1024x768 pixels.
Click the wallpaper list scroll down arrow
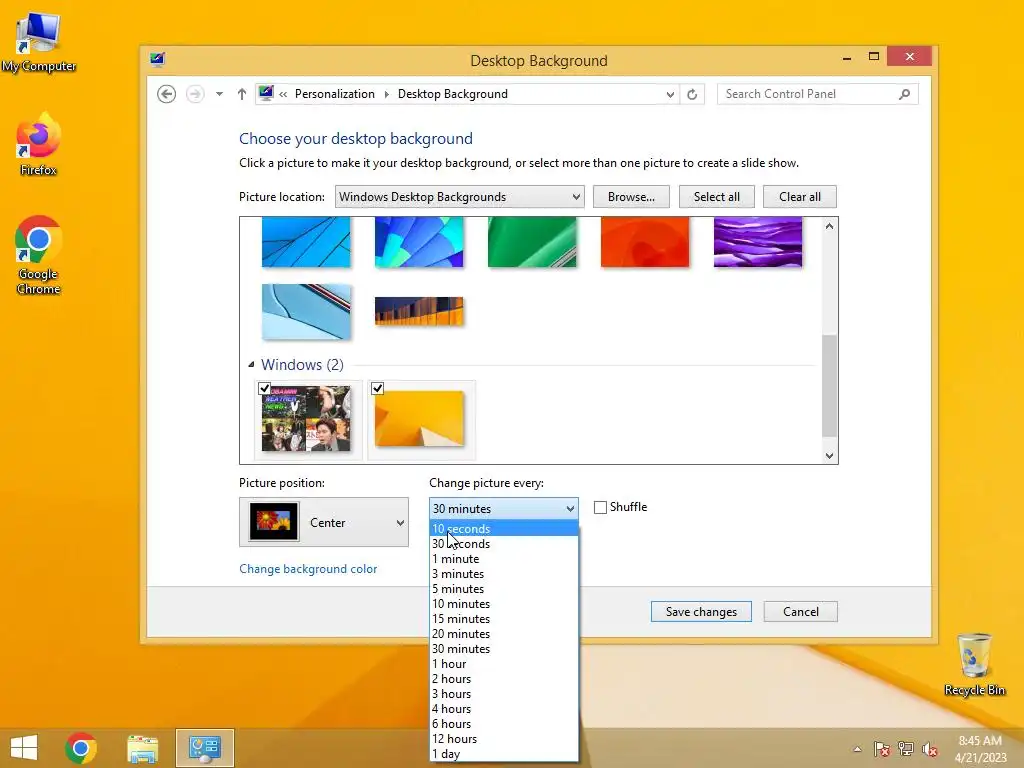[x=829, y=456]
